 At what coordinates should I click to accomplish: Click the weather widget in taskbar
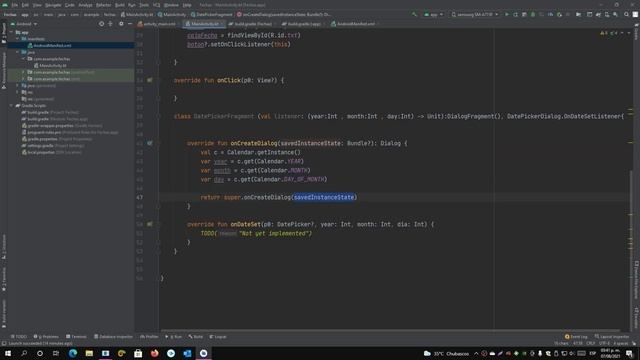[x=447, y=353]
